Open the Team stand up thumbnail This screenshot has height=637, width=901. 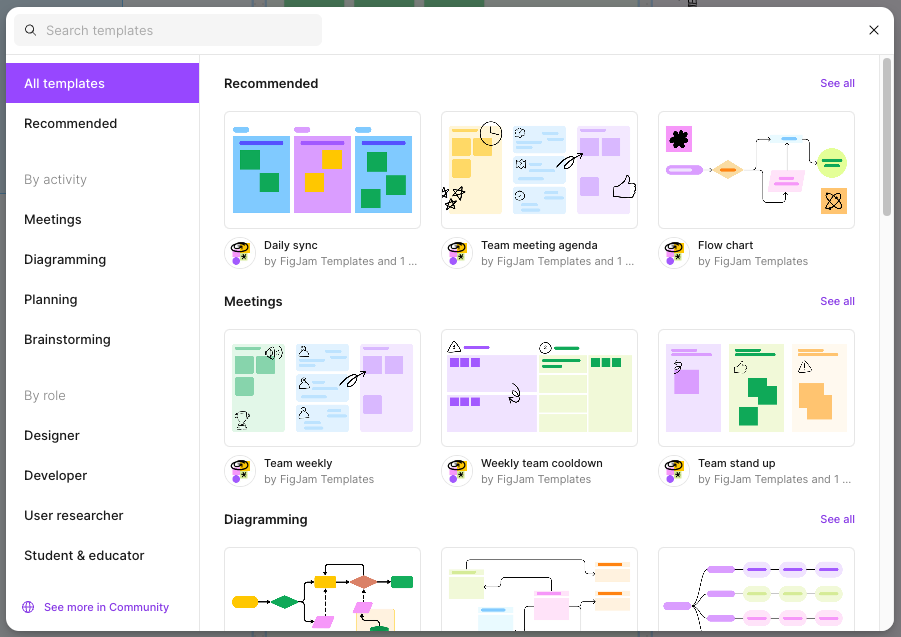pyautogui.click(x=756, y=388)
